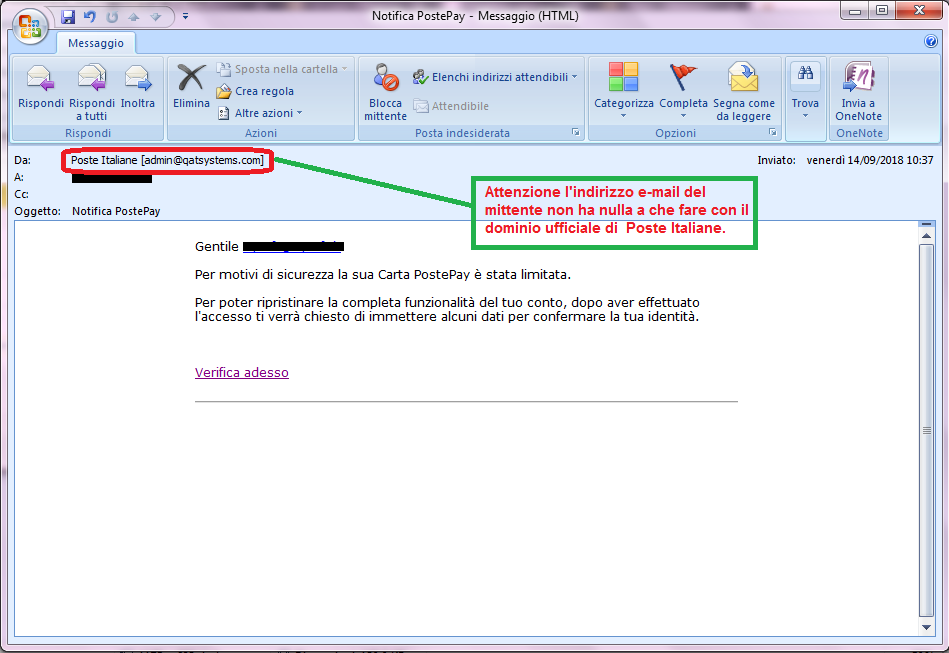Click Invia a OneNote
The image size is (949, 653).
click(858, 92)
